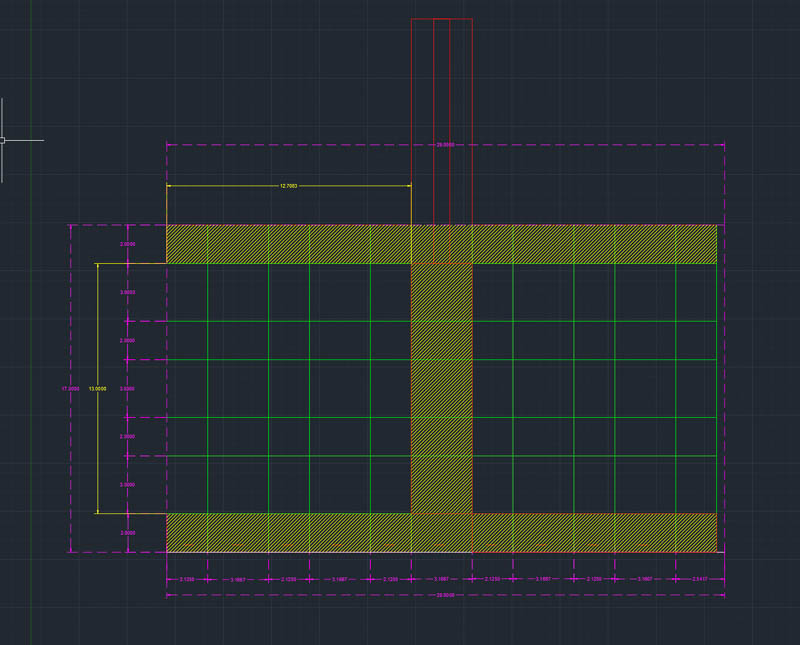Screen dimensions: 800x645
Task: Click the yellow 13.0000 vertical dimension text
Action: (x=98, y=389)
